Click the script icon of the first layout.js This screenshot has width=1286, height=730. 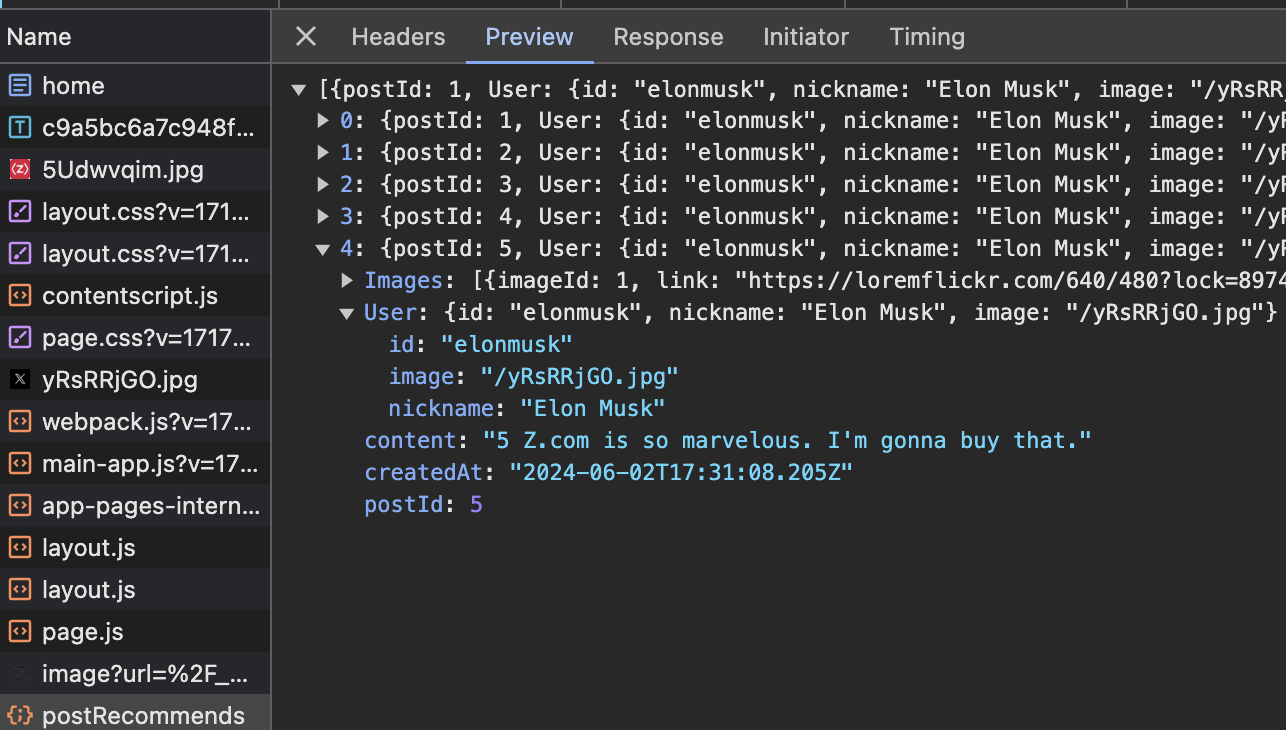click(x=19, y=548)
